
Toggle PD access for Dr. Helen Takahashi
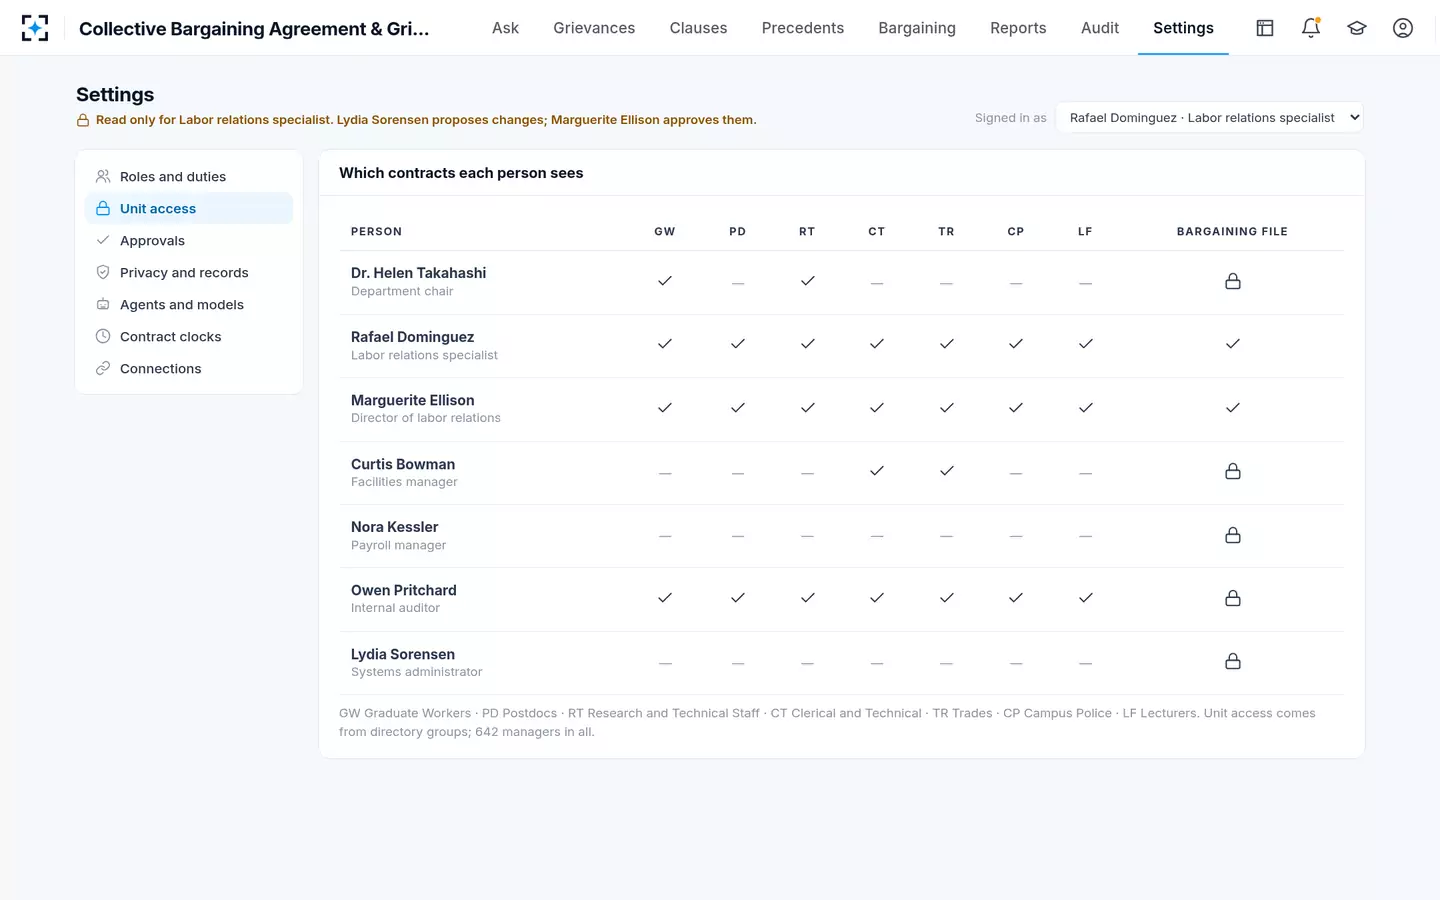tap(738, 283)
